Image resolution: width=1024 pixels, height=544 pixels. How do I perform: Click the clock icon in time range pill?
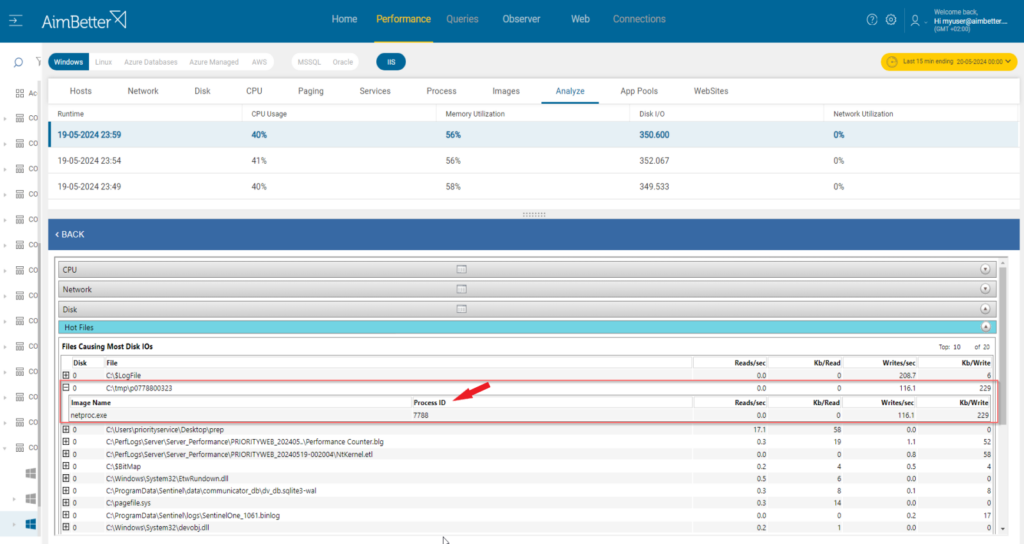point(892,61)
